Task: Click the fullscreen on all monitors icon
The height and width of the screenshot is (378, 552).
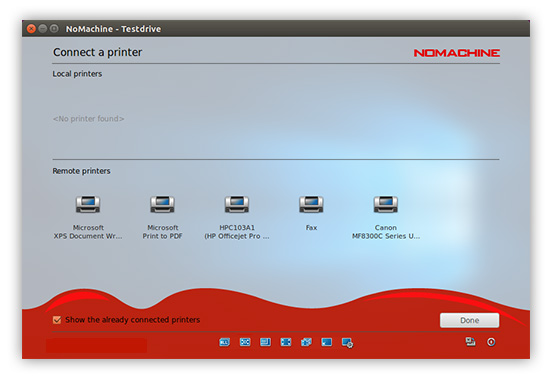Action: click(306, 342)
